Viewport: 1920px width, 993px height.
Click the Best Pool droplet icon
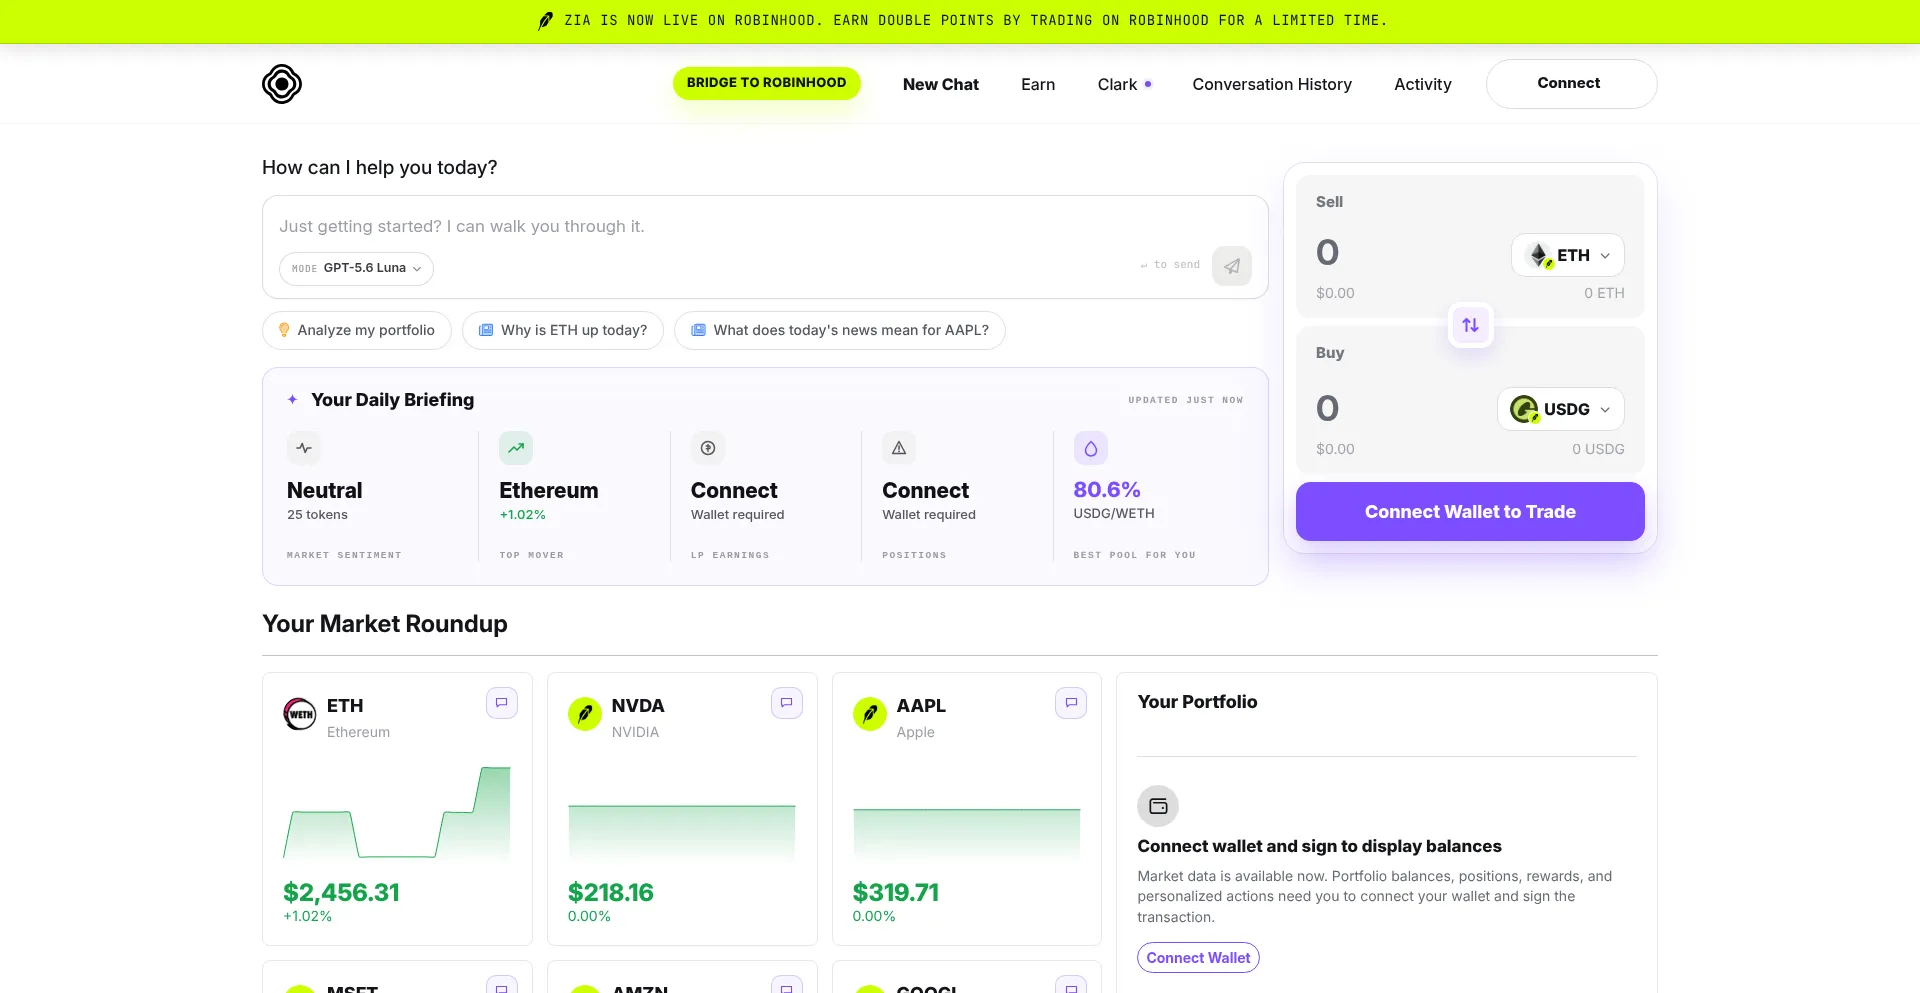pos(1091,449)
